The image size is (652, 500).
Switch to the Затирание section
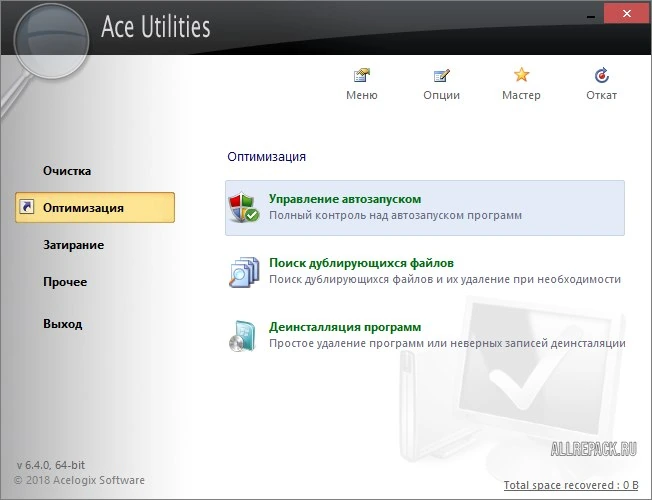click(74, 245)
